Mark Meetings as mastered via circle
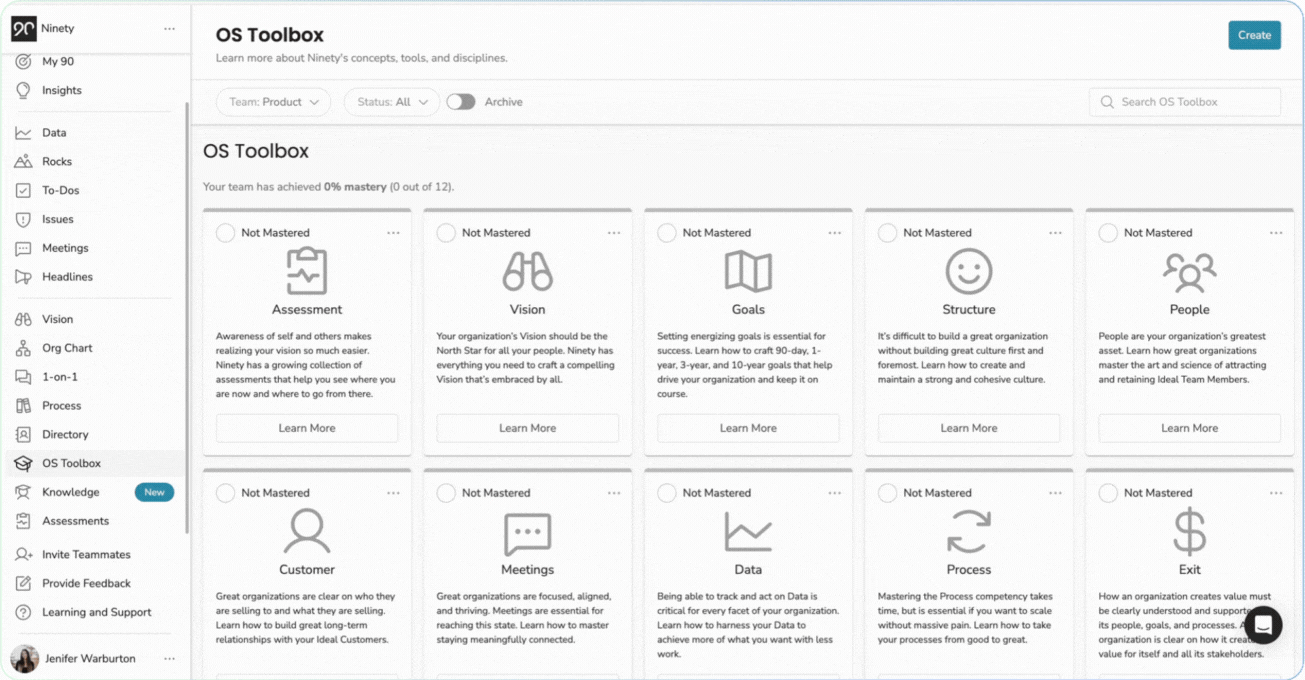 coord(446,493)
